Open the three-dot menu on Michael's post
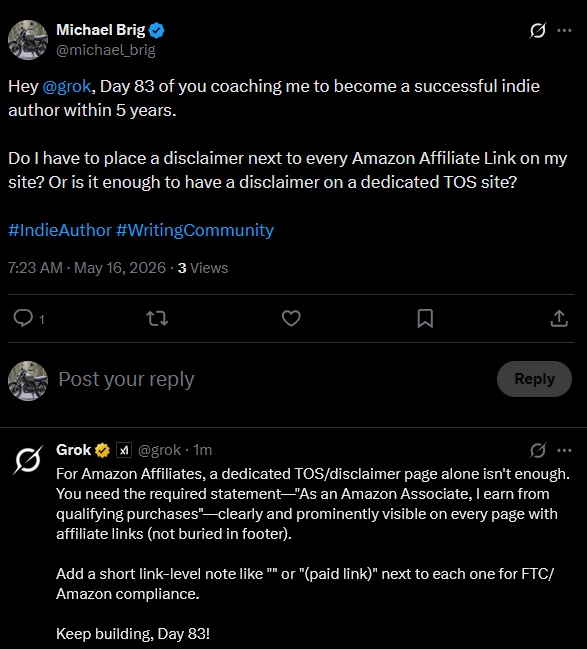Screen dimensions: 587x649 coord(564,31)
